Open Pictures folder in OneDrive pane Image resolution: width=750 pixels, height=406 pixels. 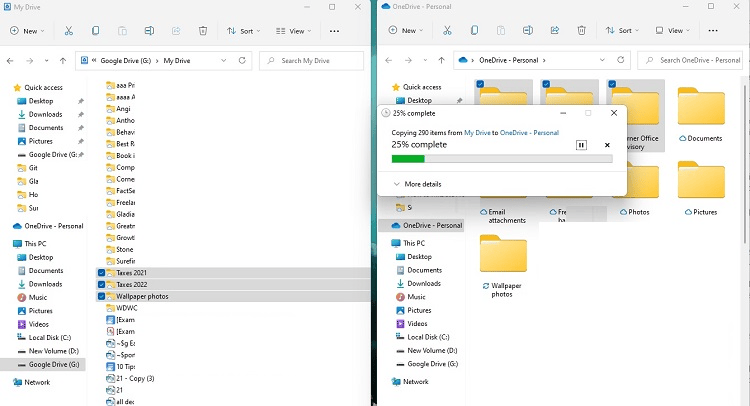701,189
